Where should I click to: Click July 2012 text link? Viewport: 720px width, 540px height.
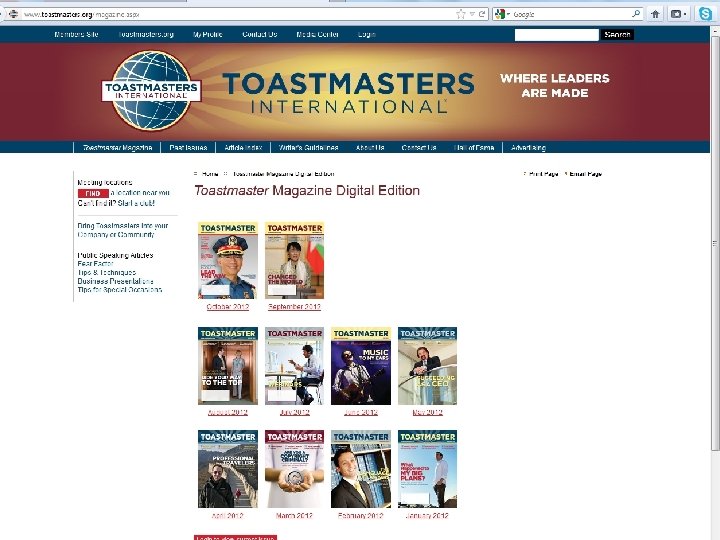click(x=294, y=412)
